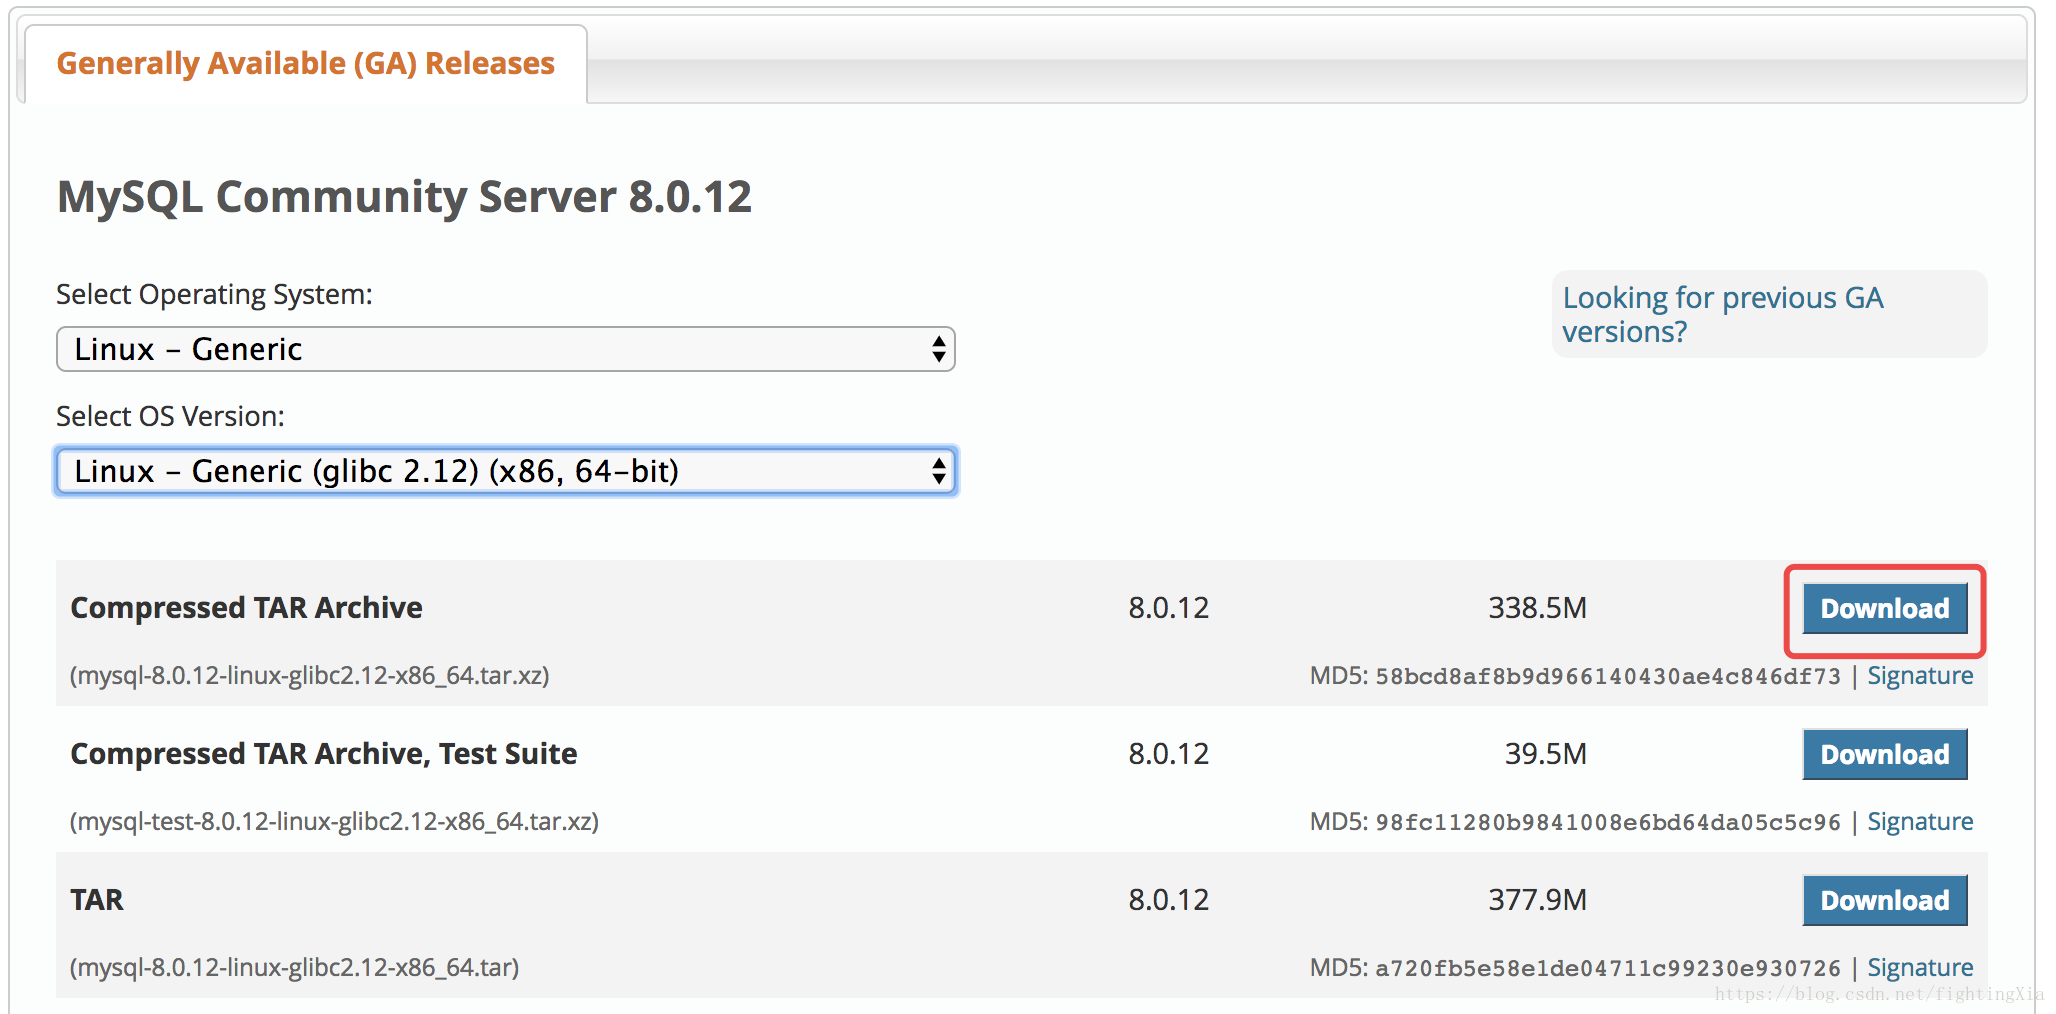Screen dimensions: 2056x1014
Task: Click filename mysql-8.0.12-linux-glibc2.12-x86_64.tar
Action: (x=294, y=967)
